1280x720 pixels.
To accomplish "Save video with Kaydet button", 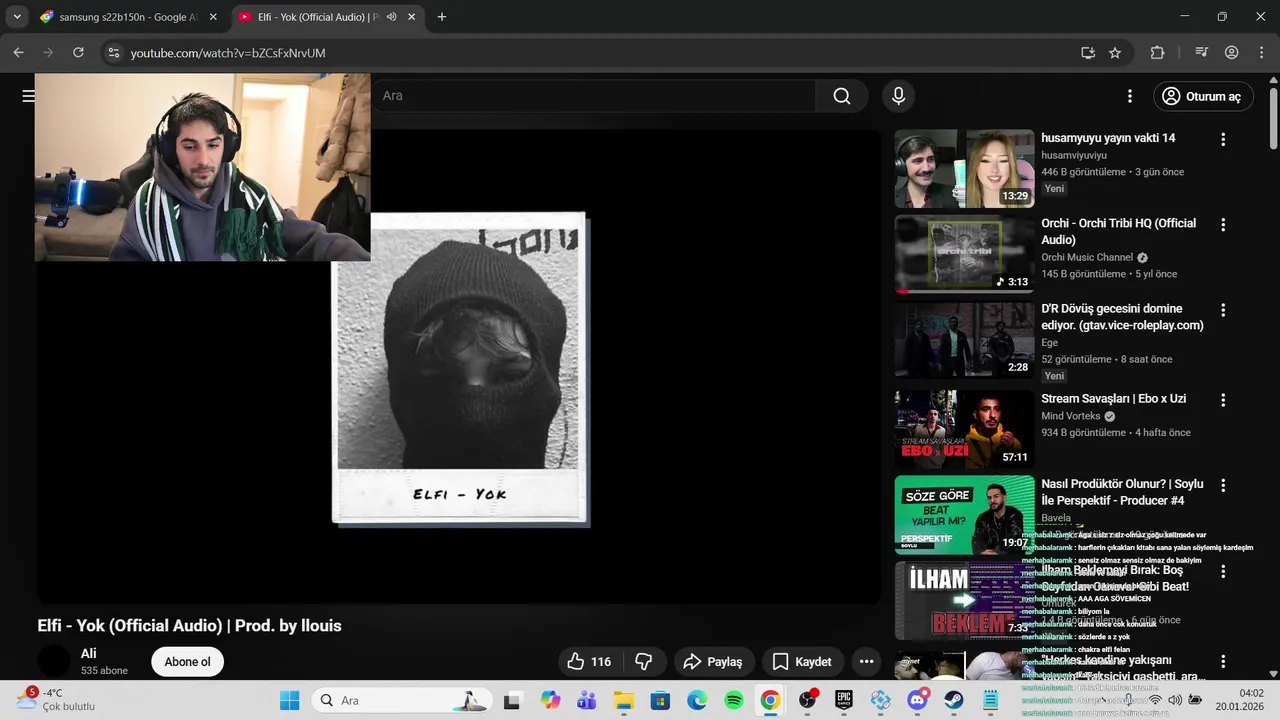I will 802,662.
